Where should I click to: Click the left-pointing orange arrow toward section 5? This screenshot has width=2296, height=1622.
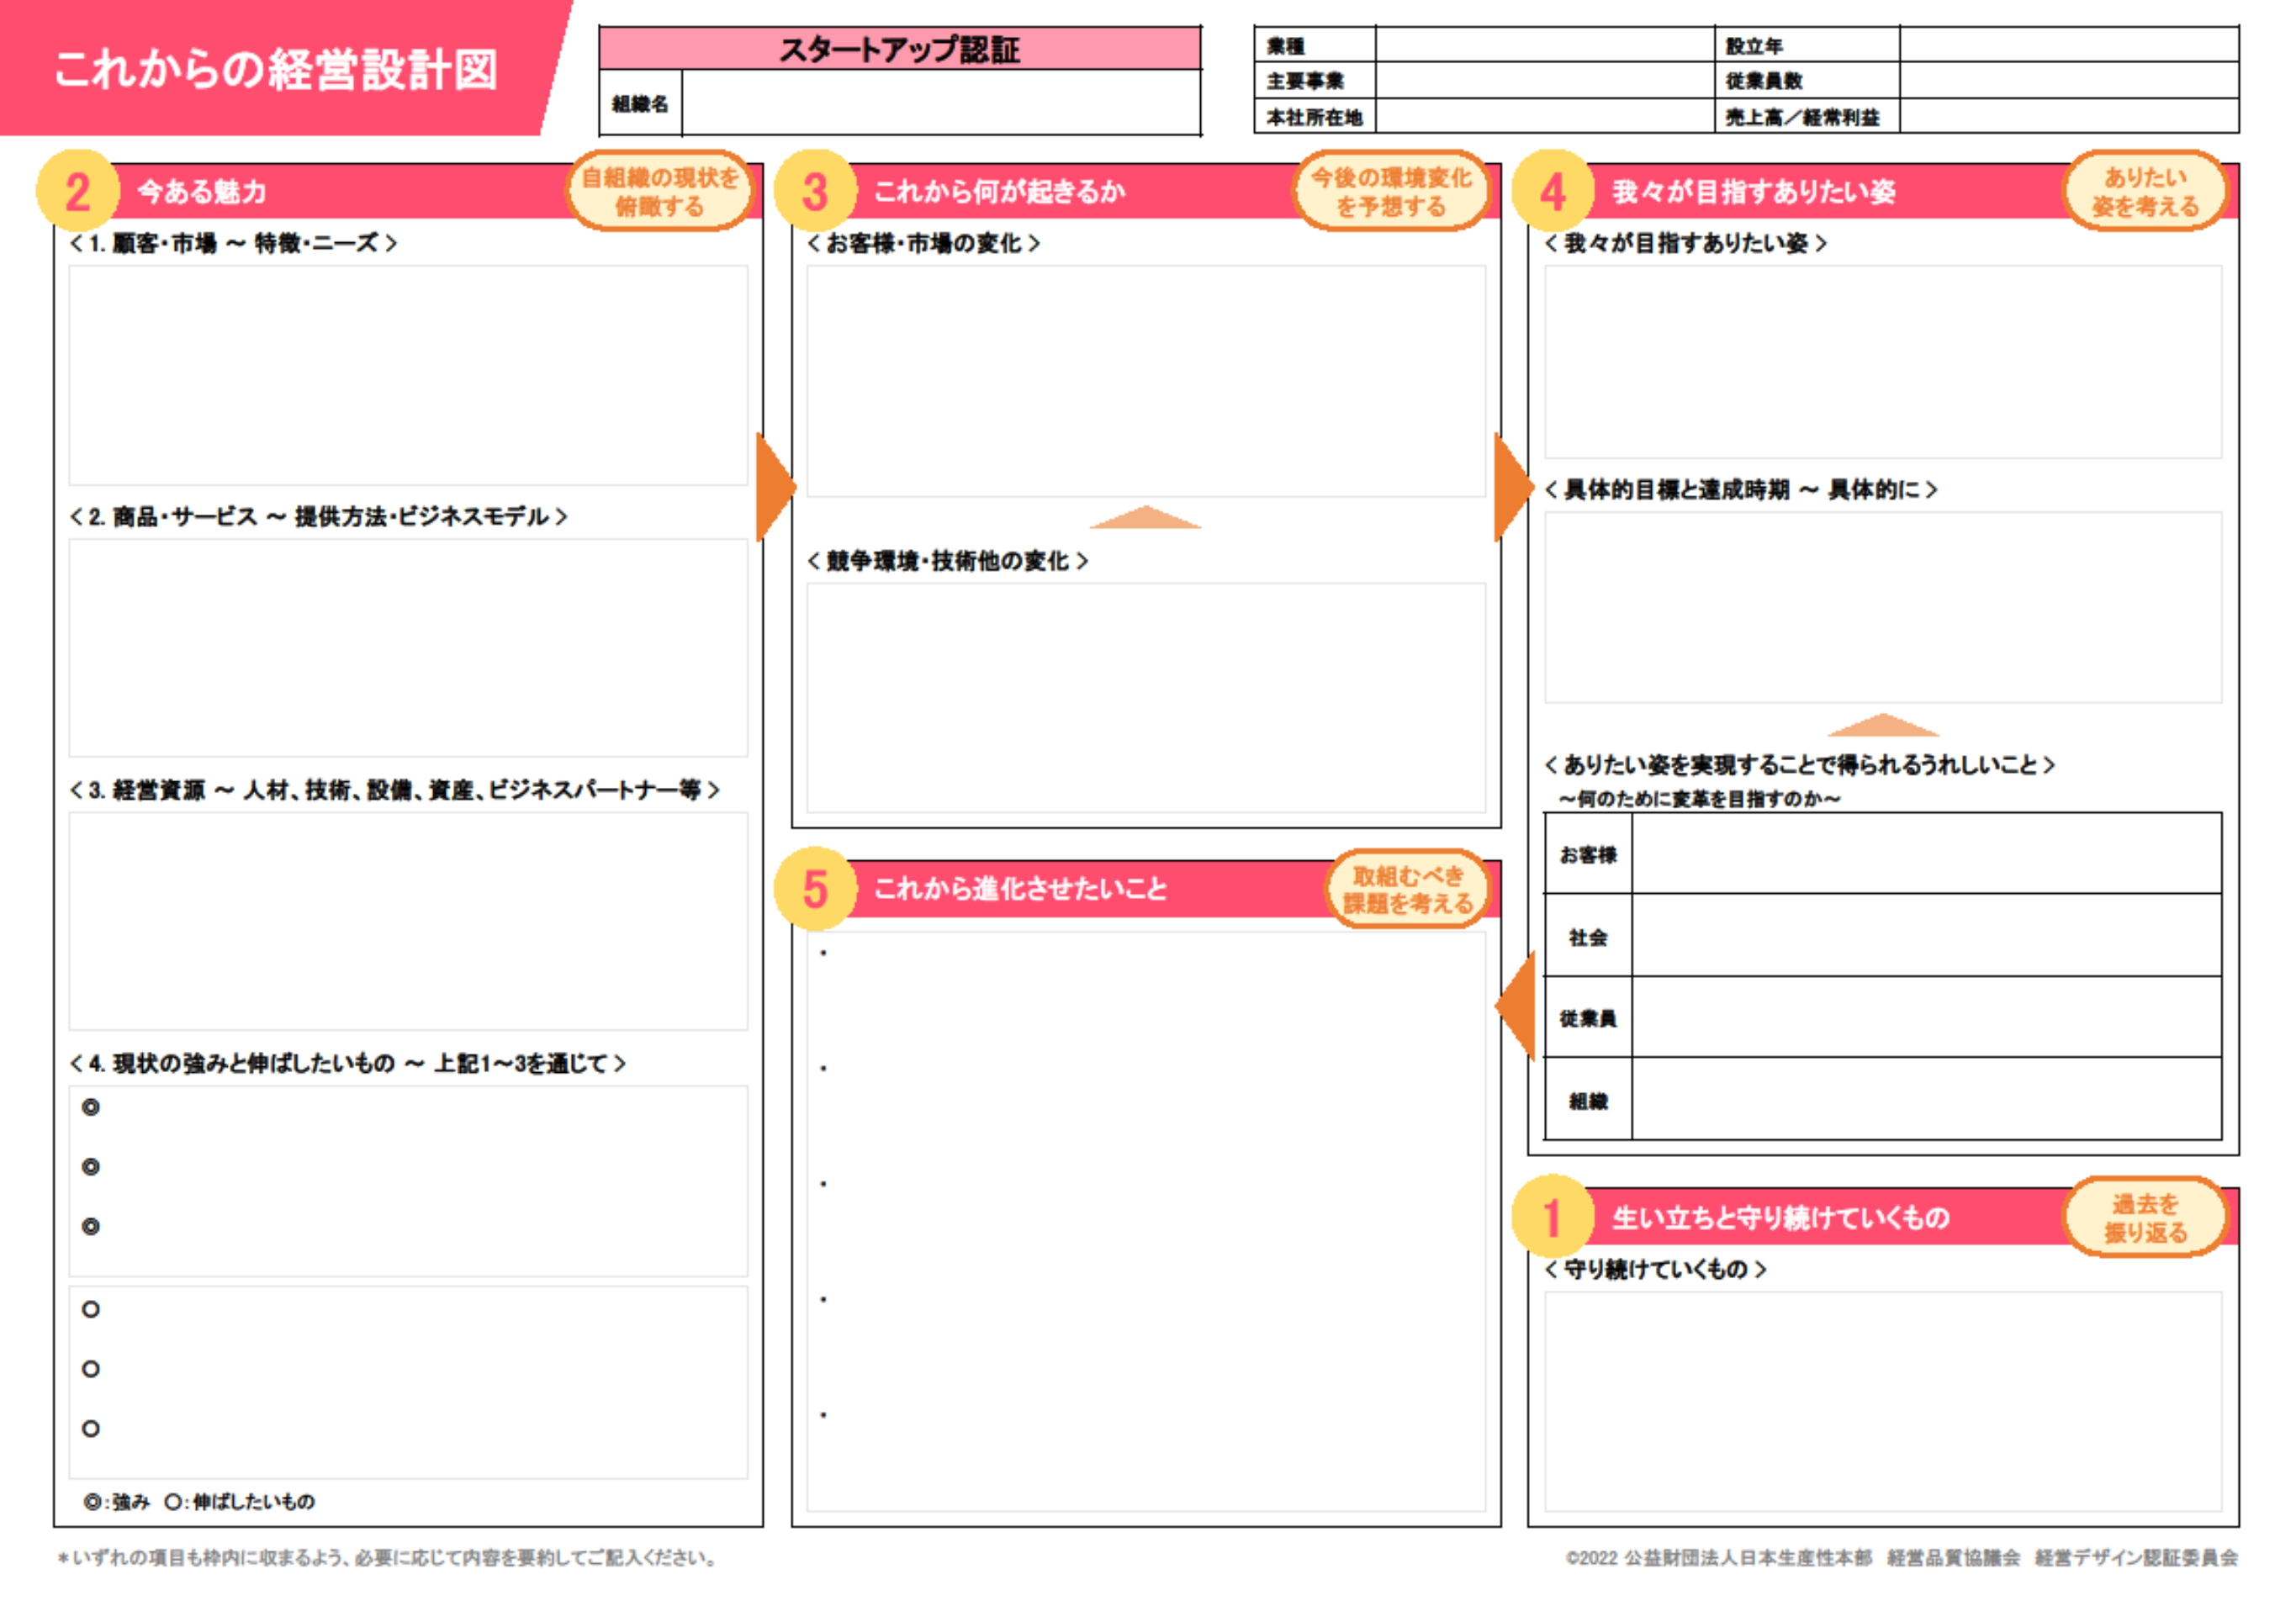point(1518,1006)
